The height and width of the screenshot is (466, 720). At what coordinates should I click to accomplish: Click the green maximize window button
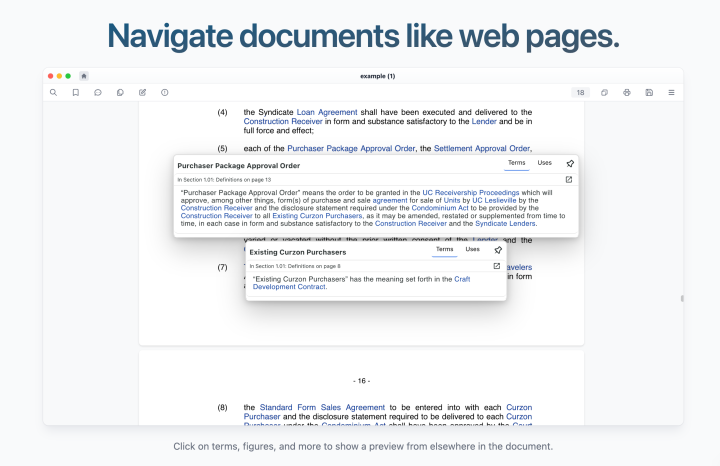tap(68, 76)
